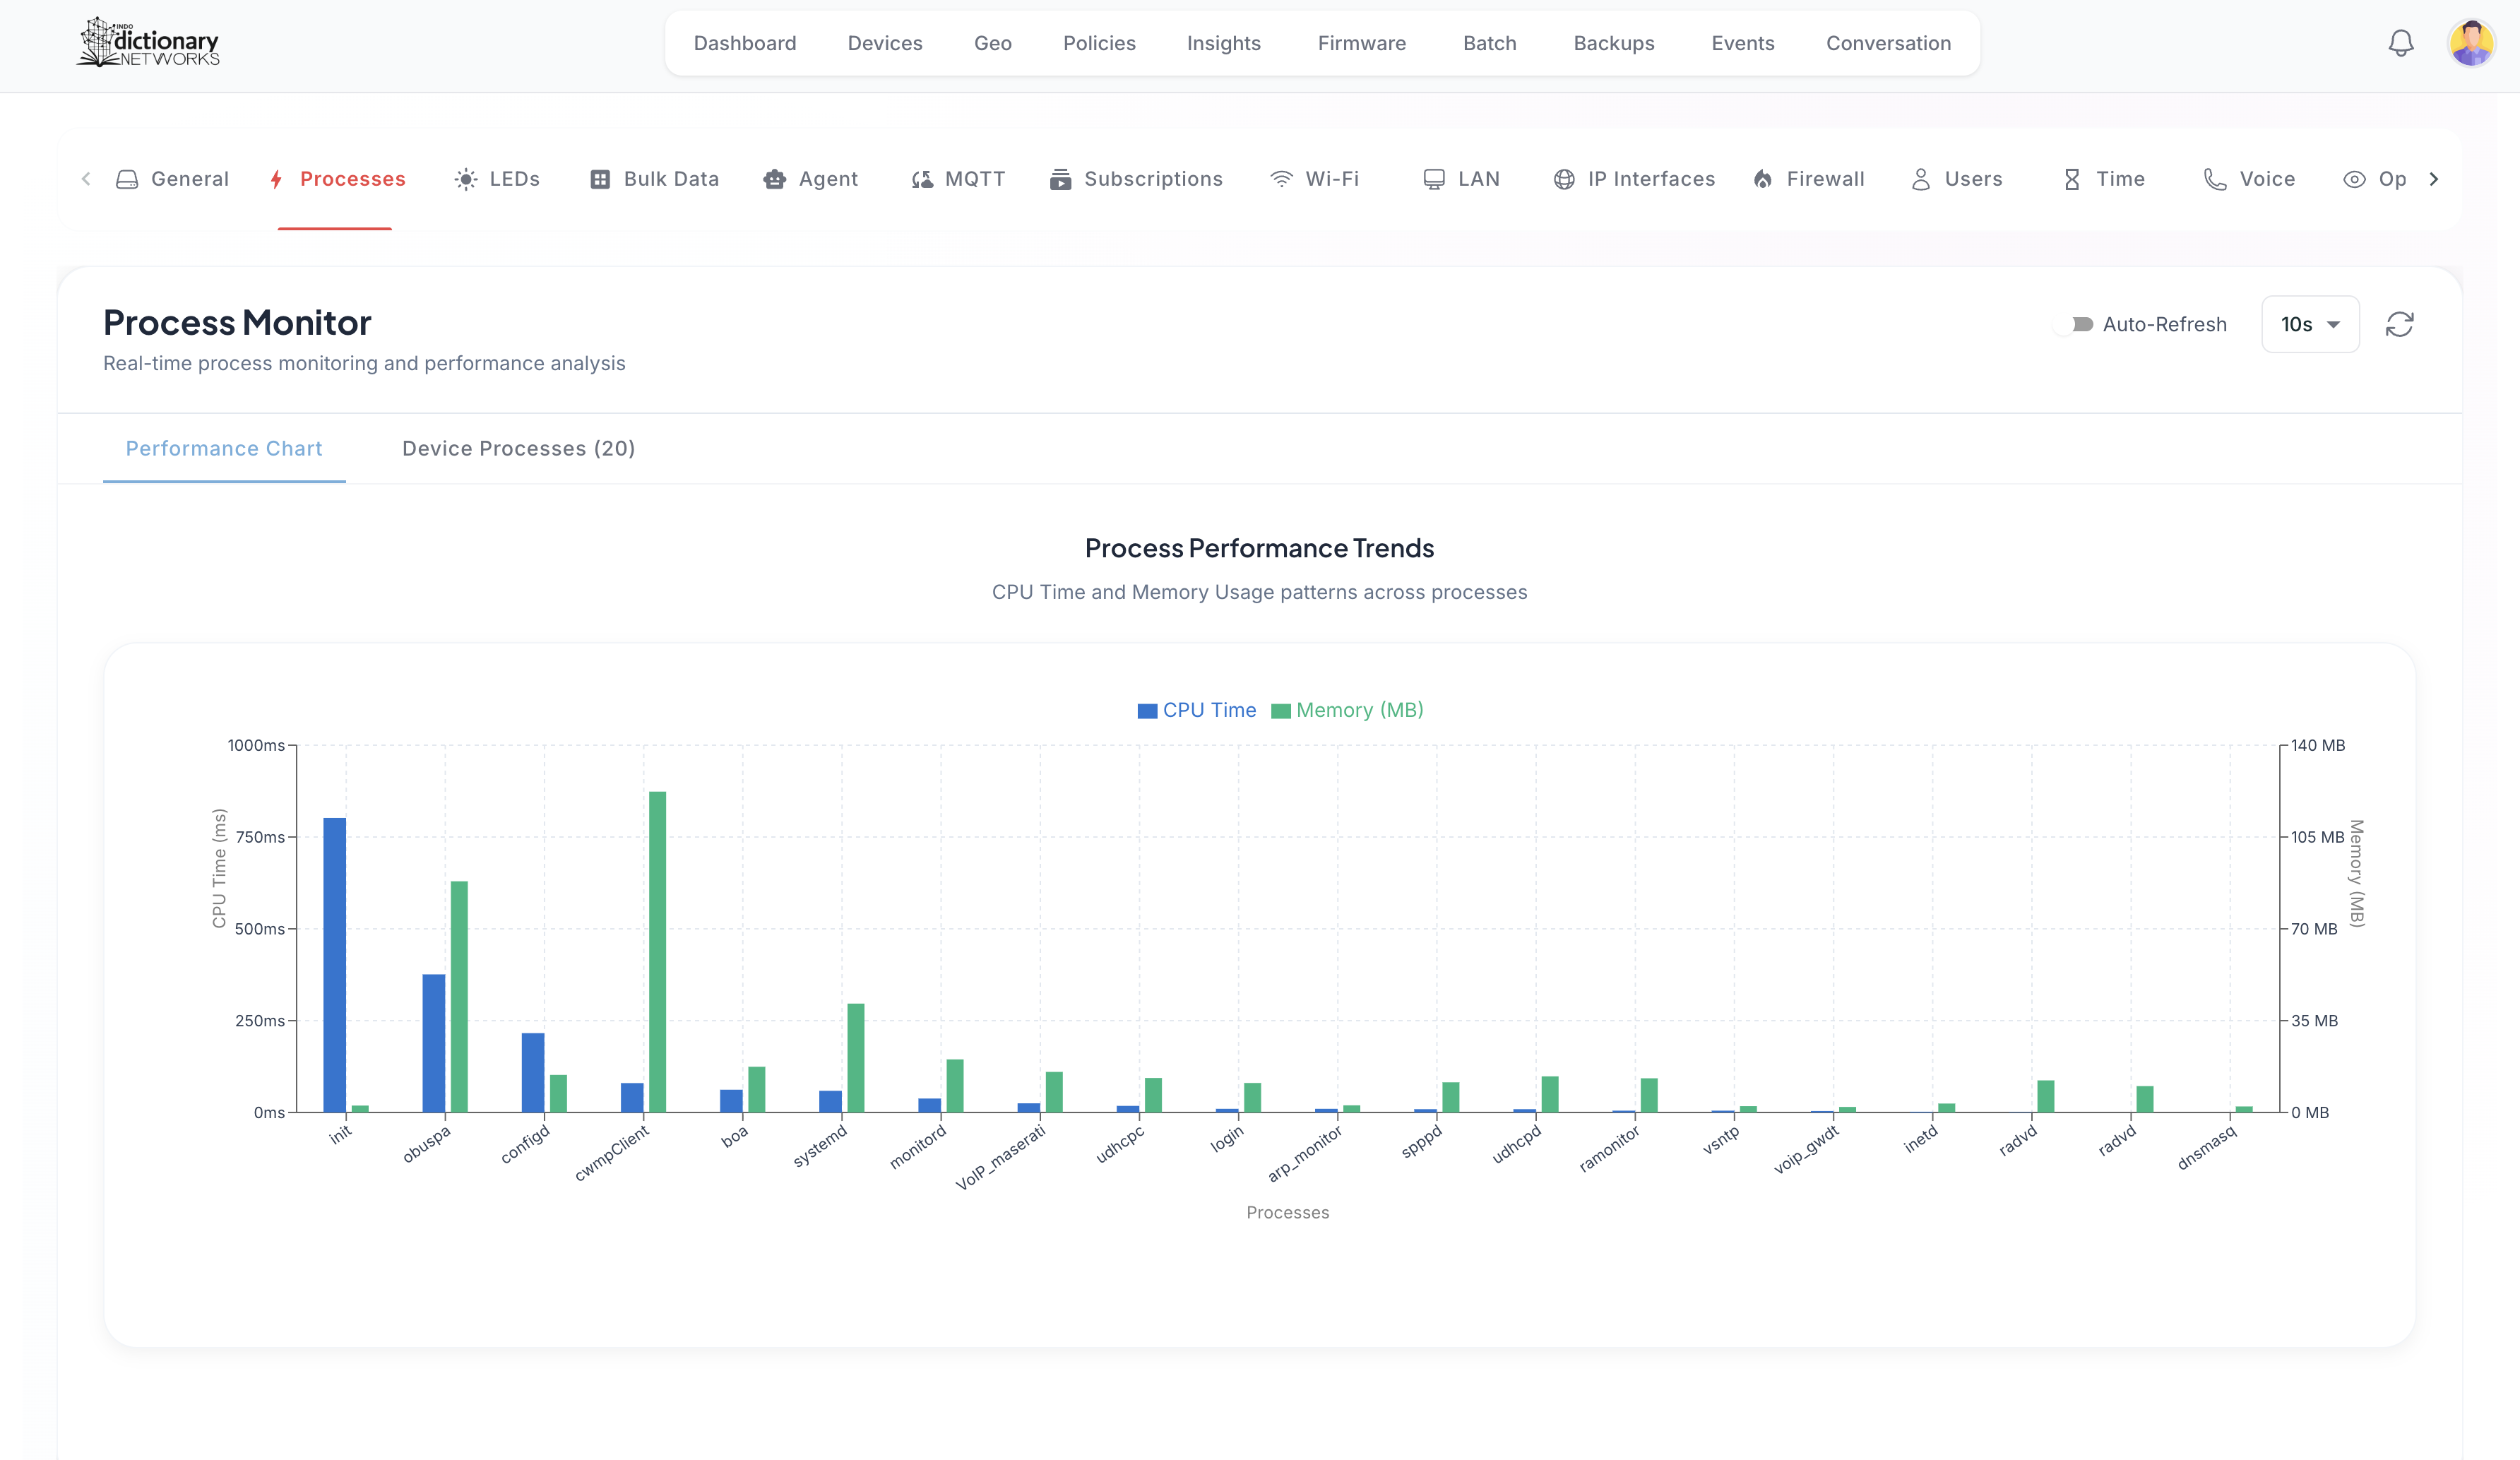Click the Agent robot icon
Screen dimensions: 2520x1460
click(x=774, y=179)
